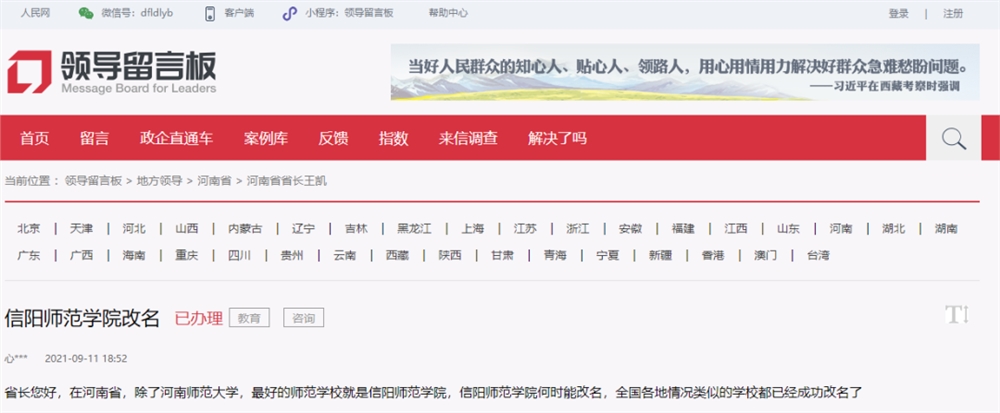
Task: Click 注册 to register
Action: pos(953,13)
